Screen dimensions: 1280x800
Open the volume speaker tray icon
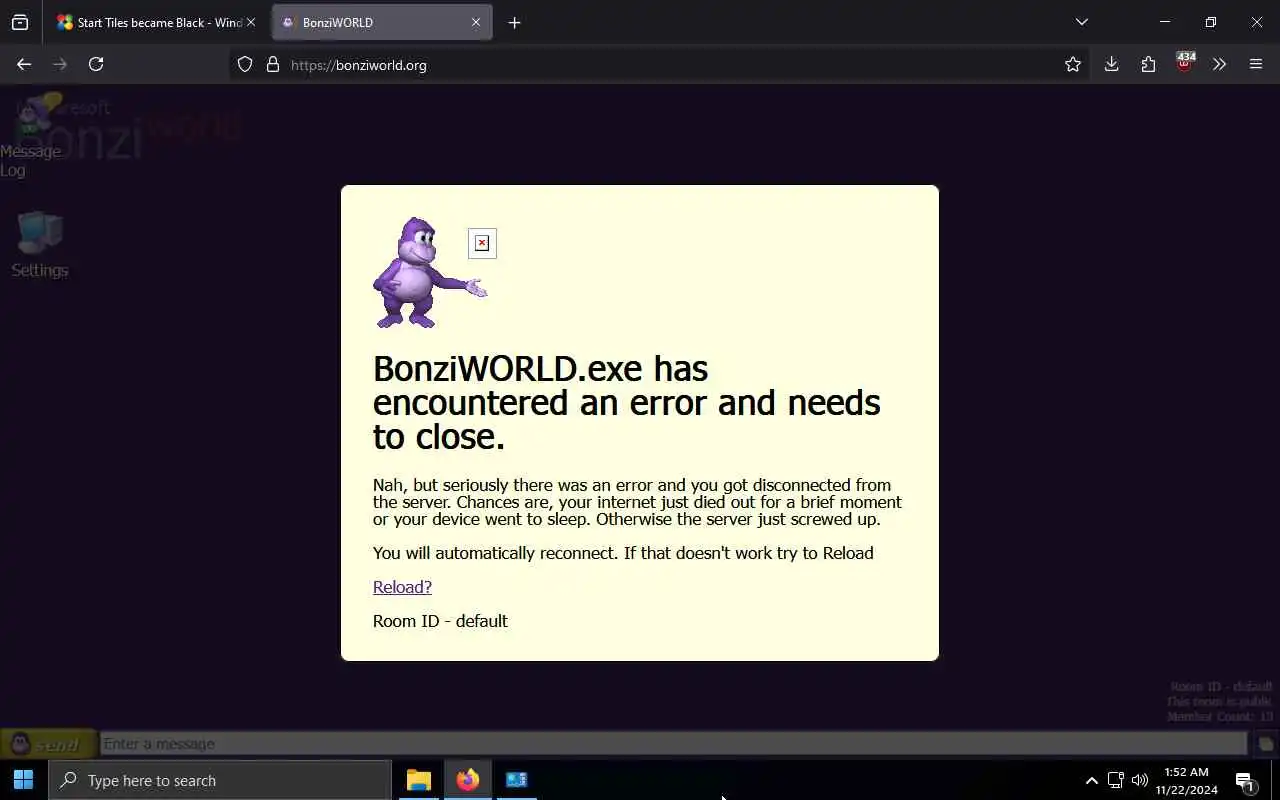point(1140,780)
